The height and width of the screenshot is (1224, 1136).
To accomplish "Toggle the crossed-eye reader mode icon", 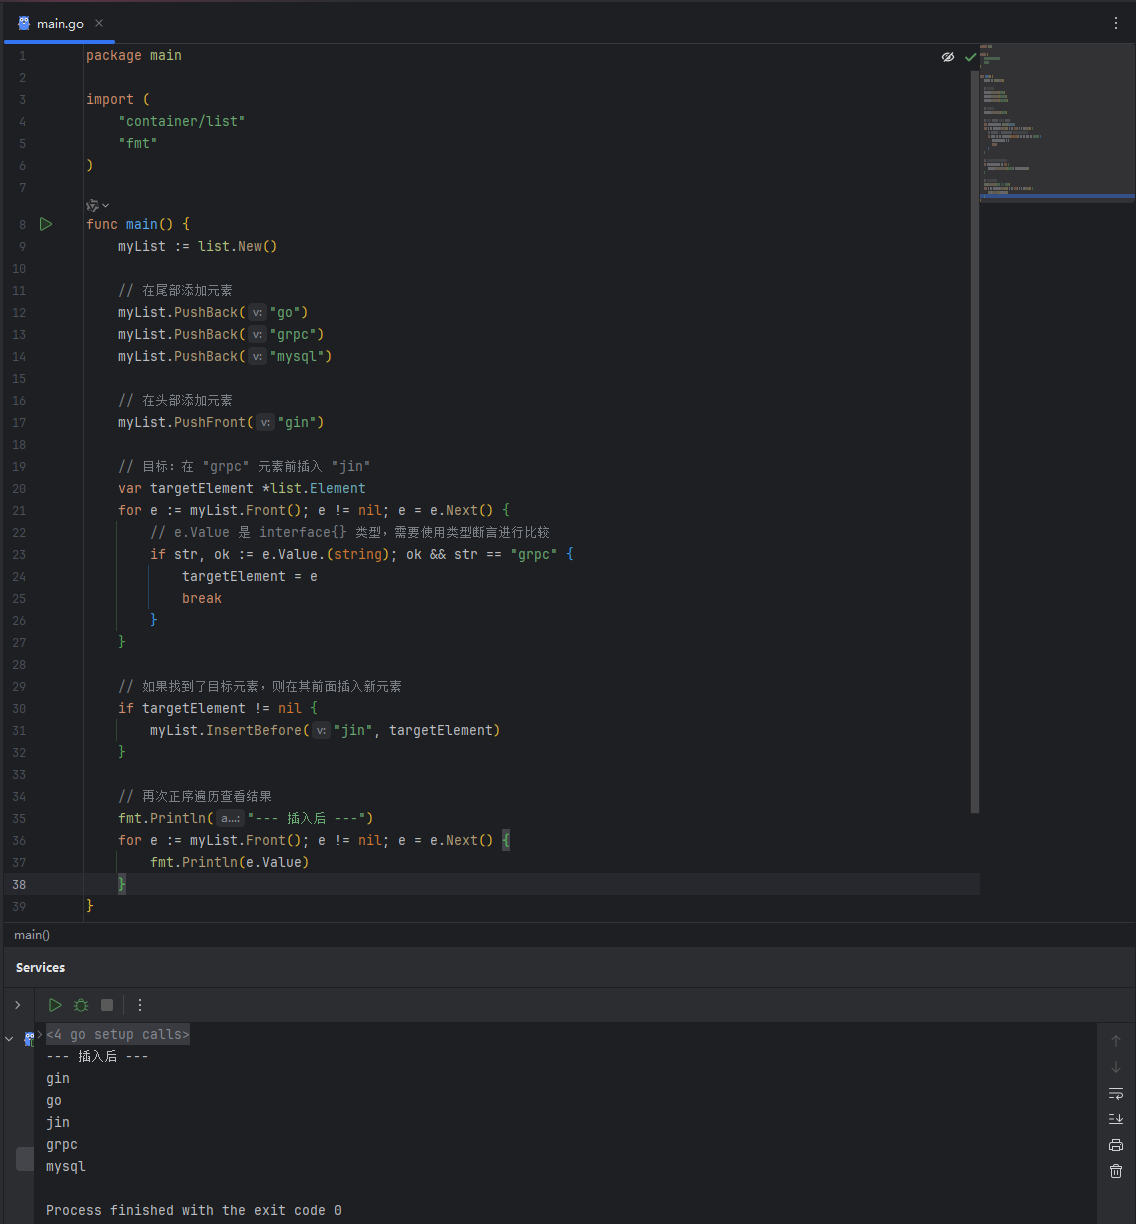I will pyautogui.click(x=948, y=57).
